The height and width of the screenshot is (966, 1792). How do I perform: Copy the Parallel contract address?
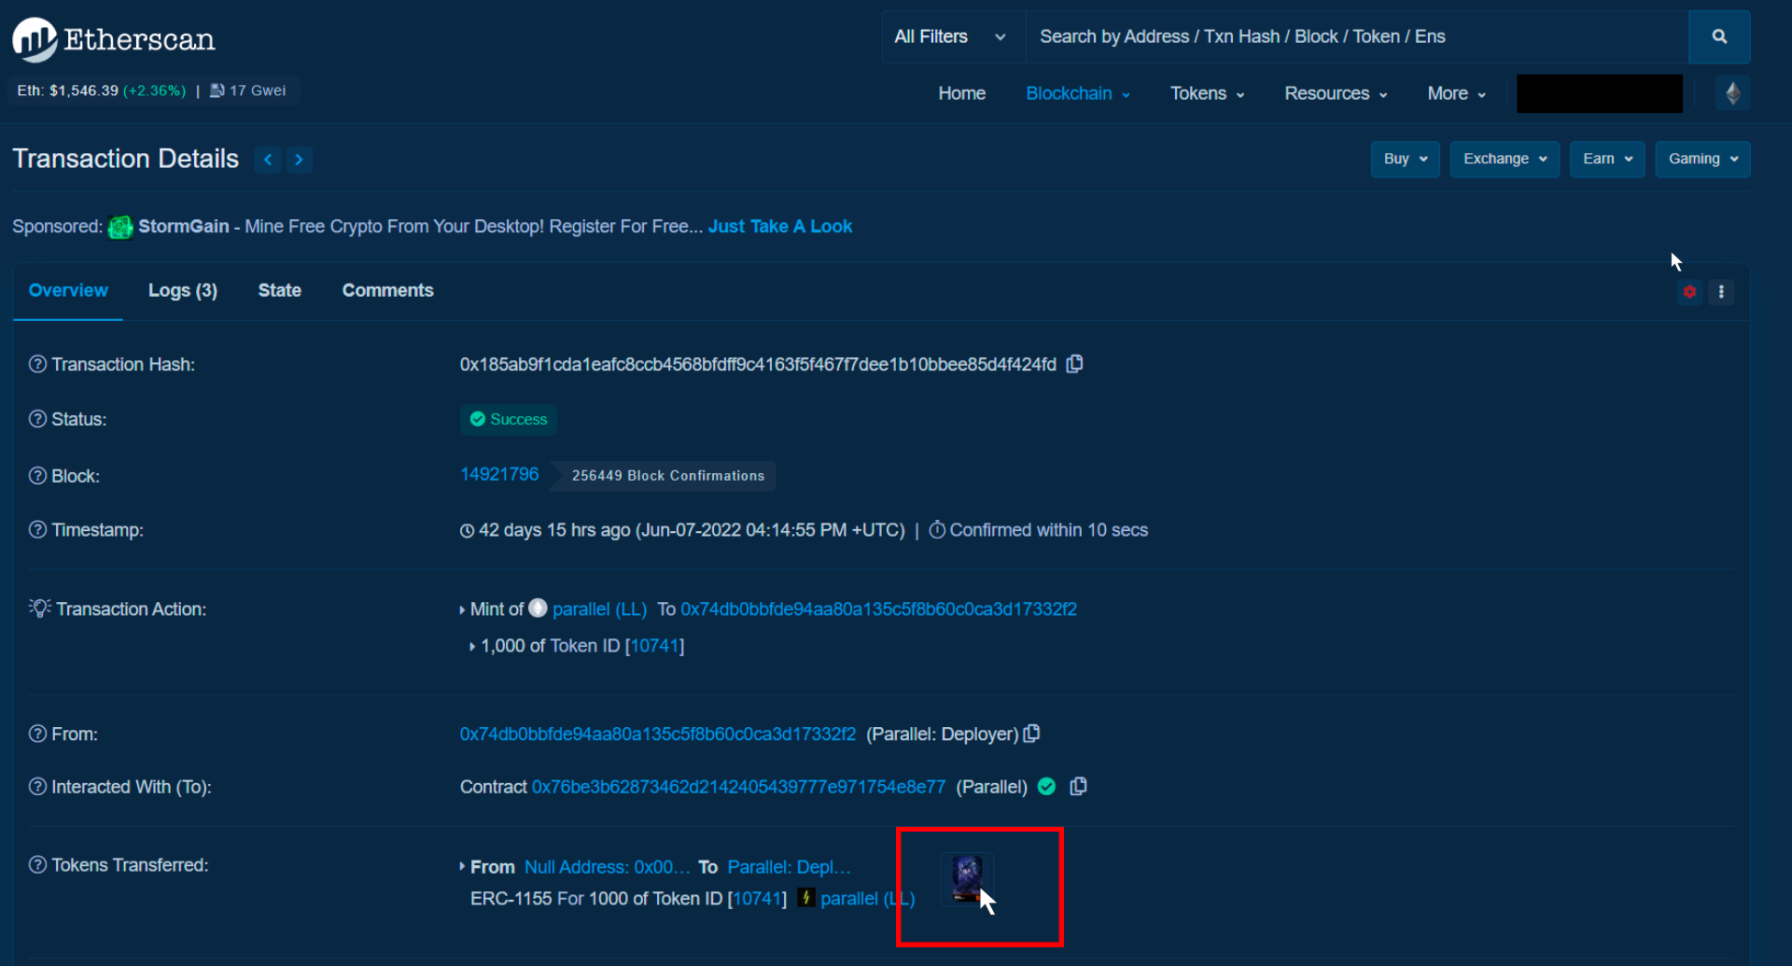coord(1078,787)
